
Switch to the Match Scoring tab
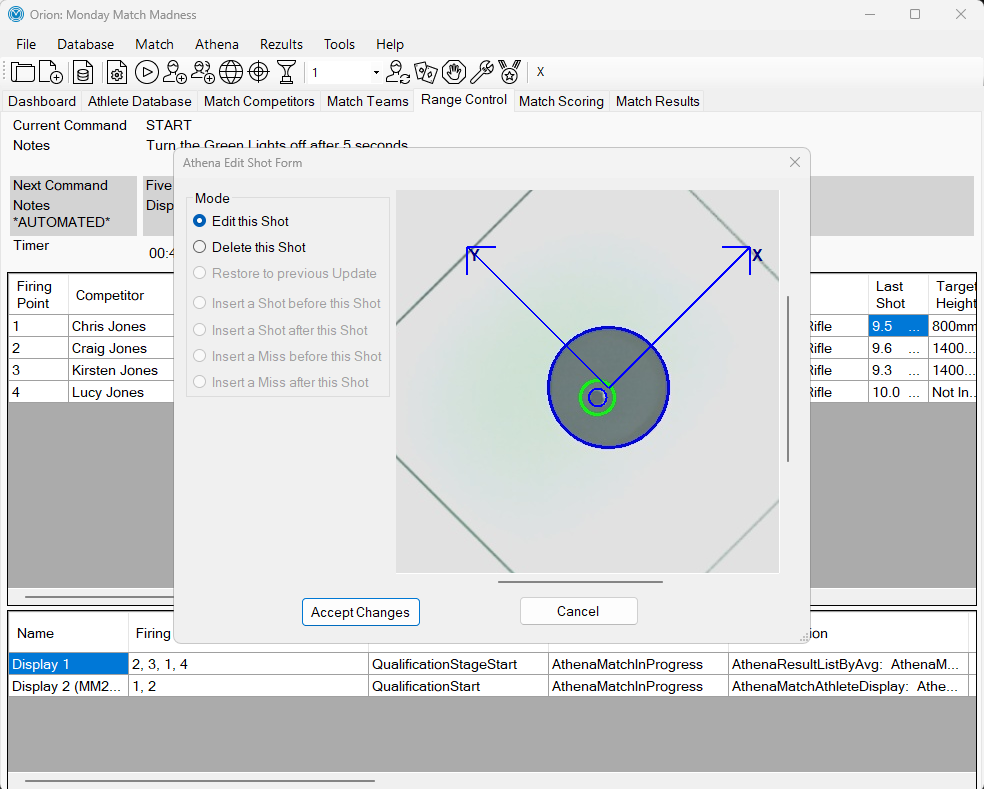tap(561, 102)
